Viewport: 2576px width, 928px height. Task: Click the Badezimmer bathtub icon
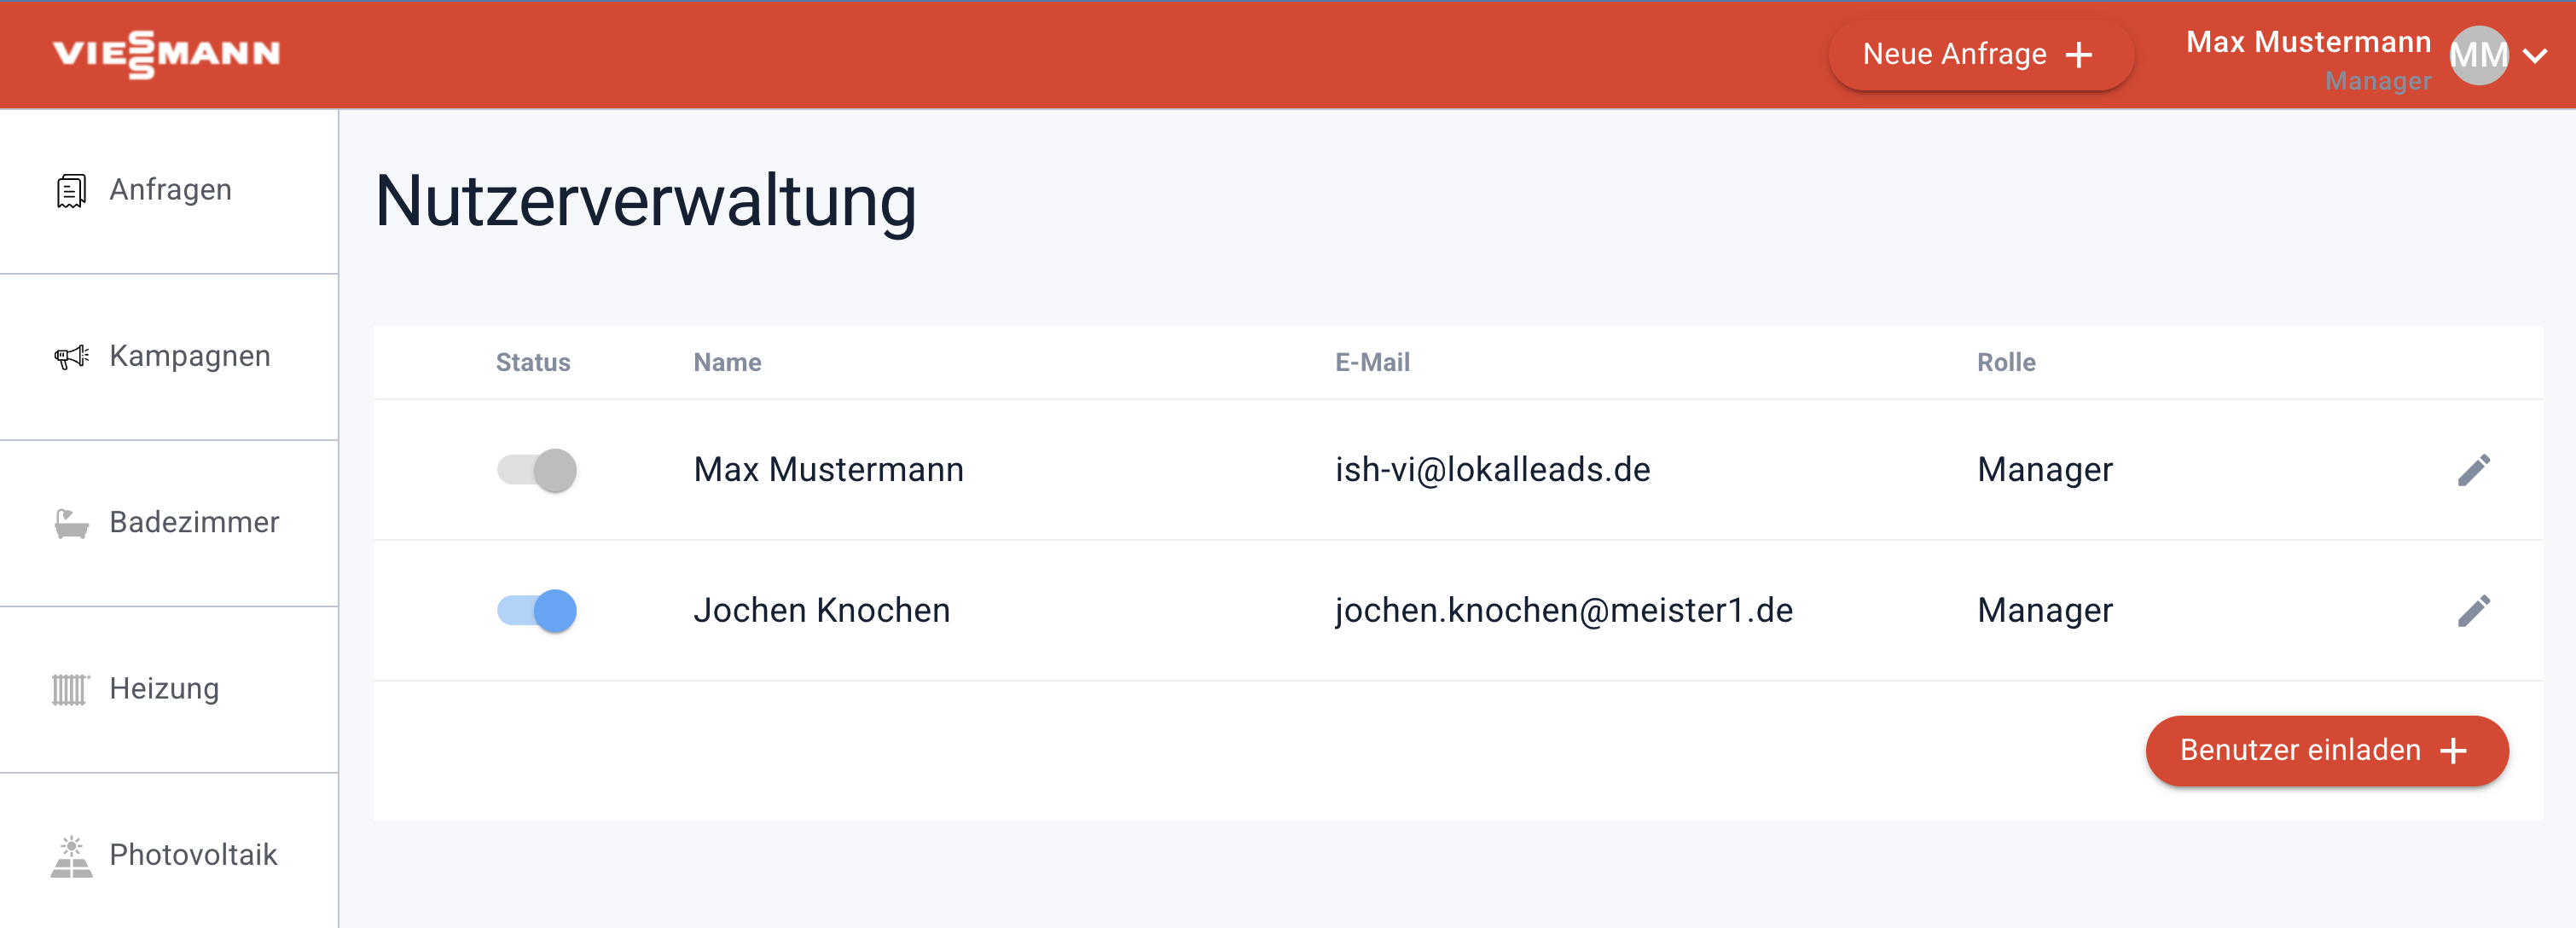(71, 523)
